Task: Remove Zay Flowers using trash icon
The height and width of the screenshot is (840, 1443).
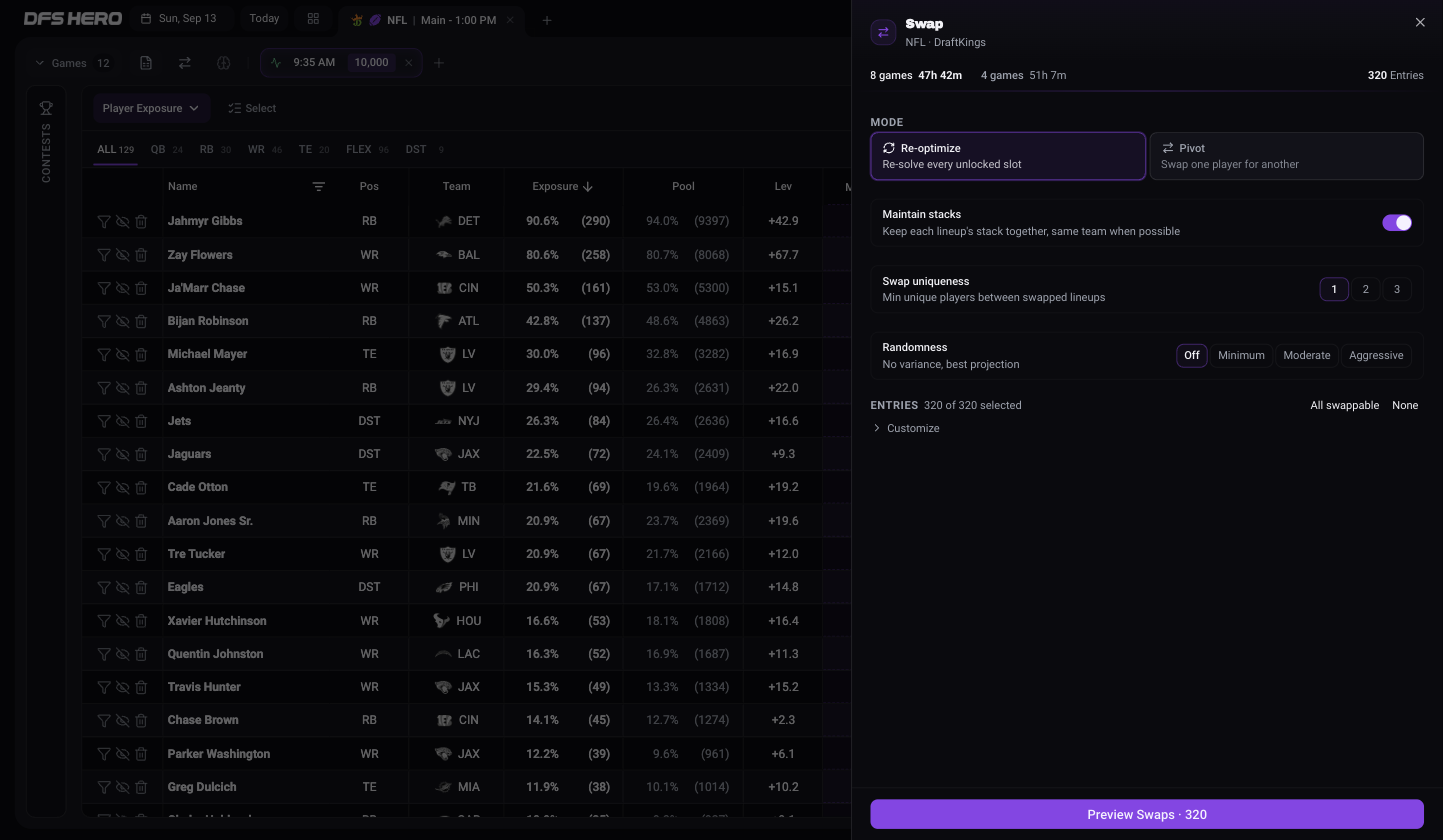Action: (x=141, y=255)
